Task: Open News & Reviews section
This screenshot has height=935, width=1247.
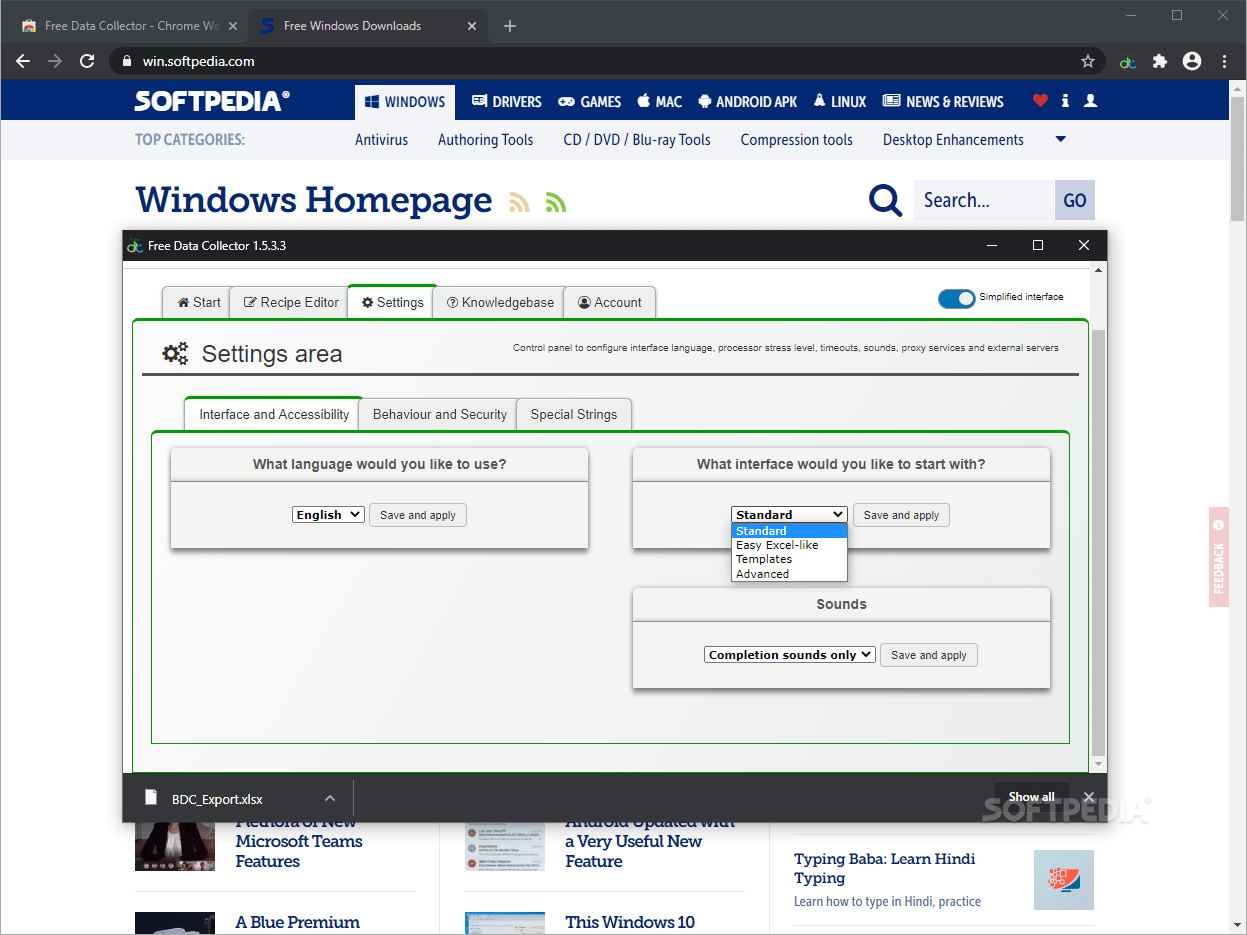Action: point(943,102)
